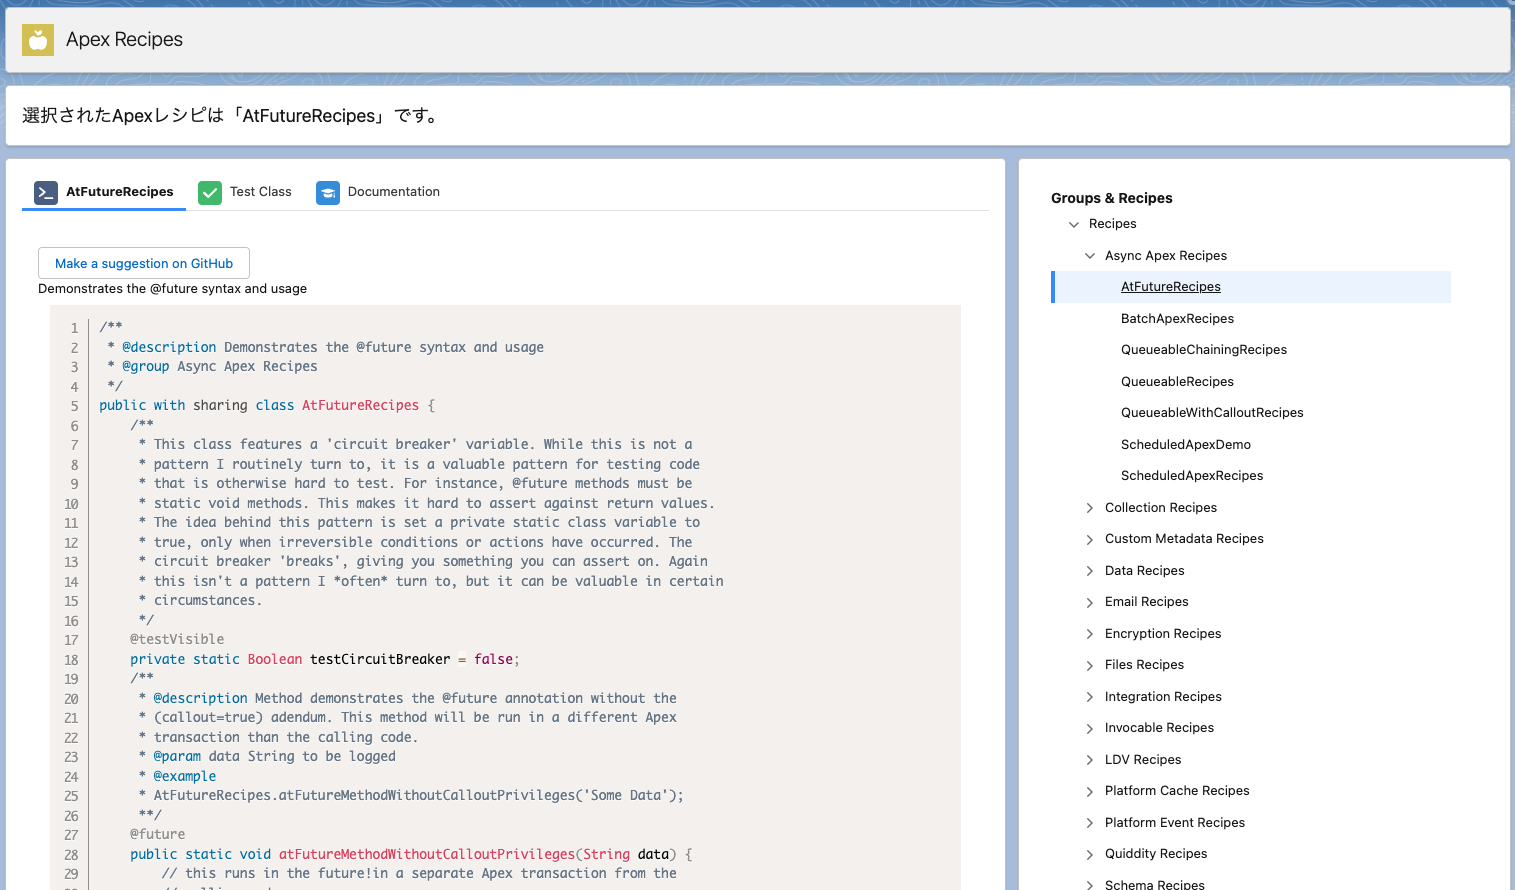Click the Quiddity Recipes label
Viewport: 1515px width, 890px height.
pos(1156,854)
